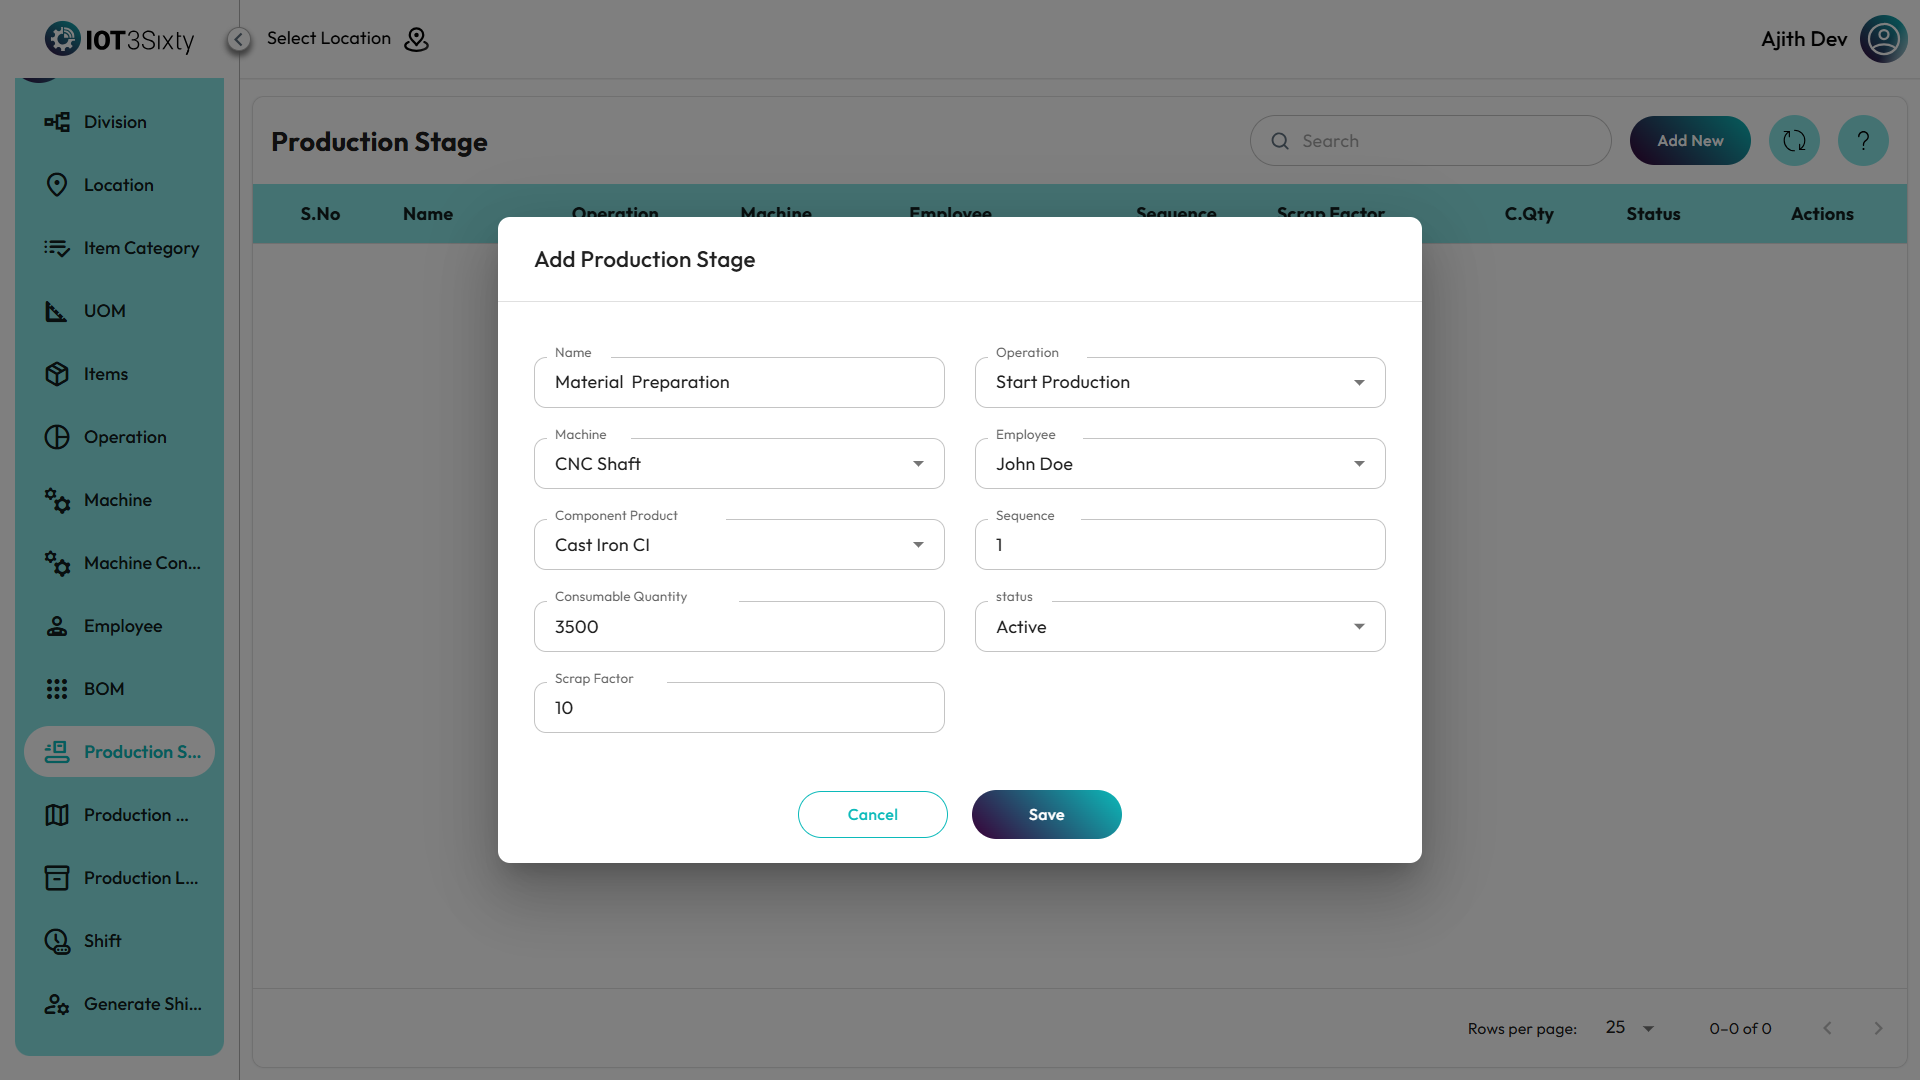Click the refresh icon button

click(1794, 141)
